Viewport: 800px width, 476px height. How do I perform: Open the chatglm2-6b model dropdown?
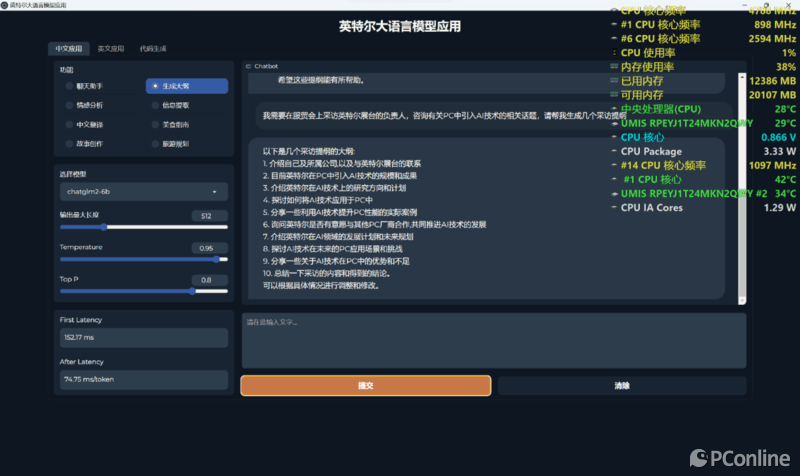(143, 190)
